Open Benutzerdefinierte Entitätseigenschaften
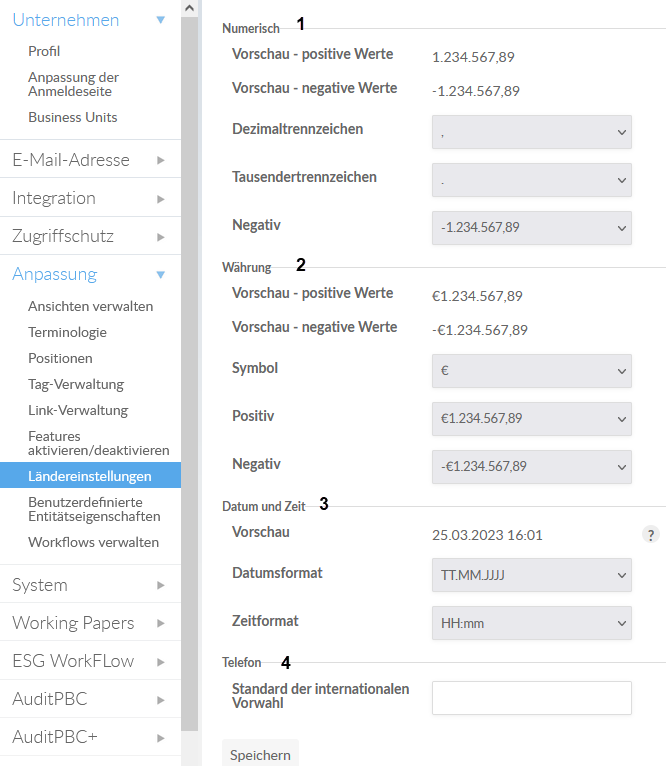The height and width of the screenshot is (766, 666). pos(94,509)
